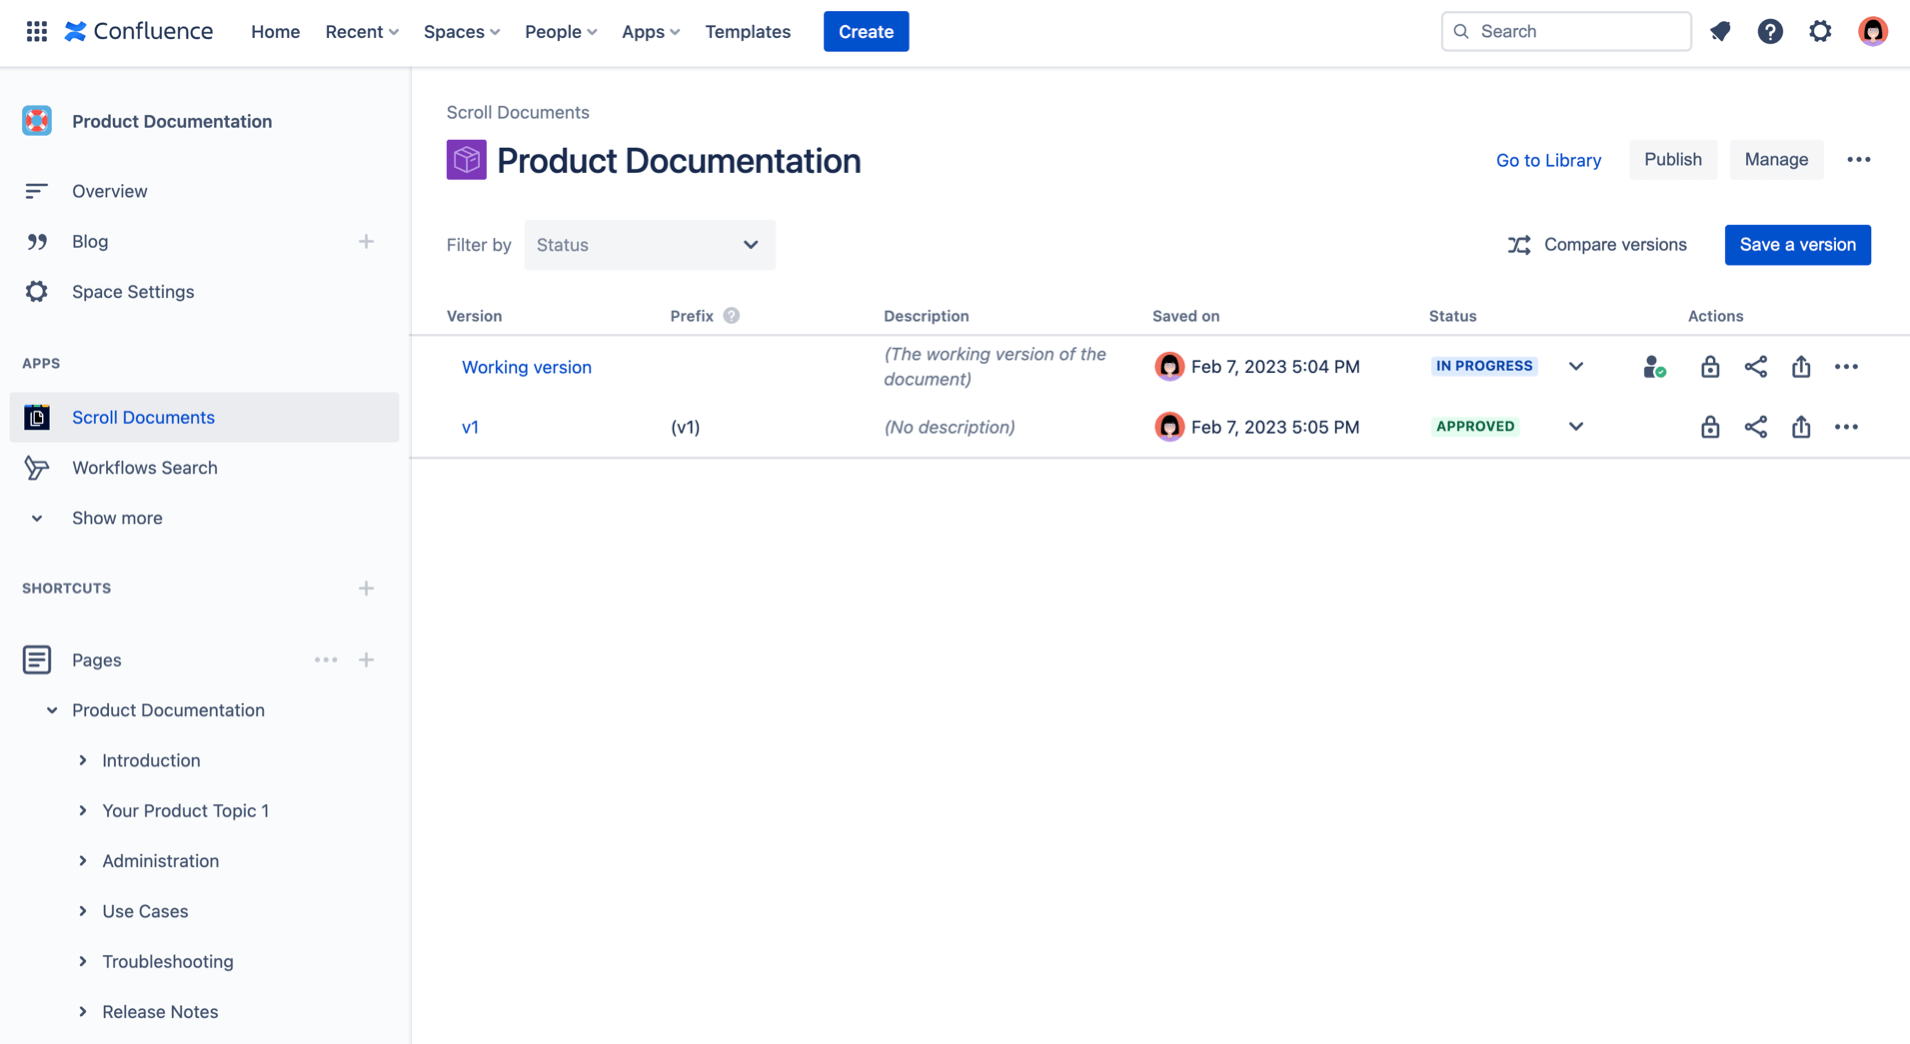Screen dimensions: 1910x1044
Task: Open the lock restrictions icon for v1
Action: point(1710,427)
